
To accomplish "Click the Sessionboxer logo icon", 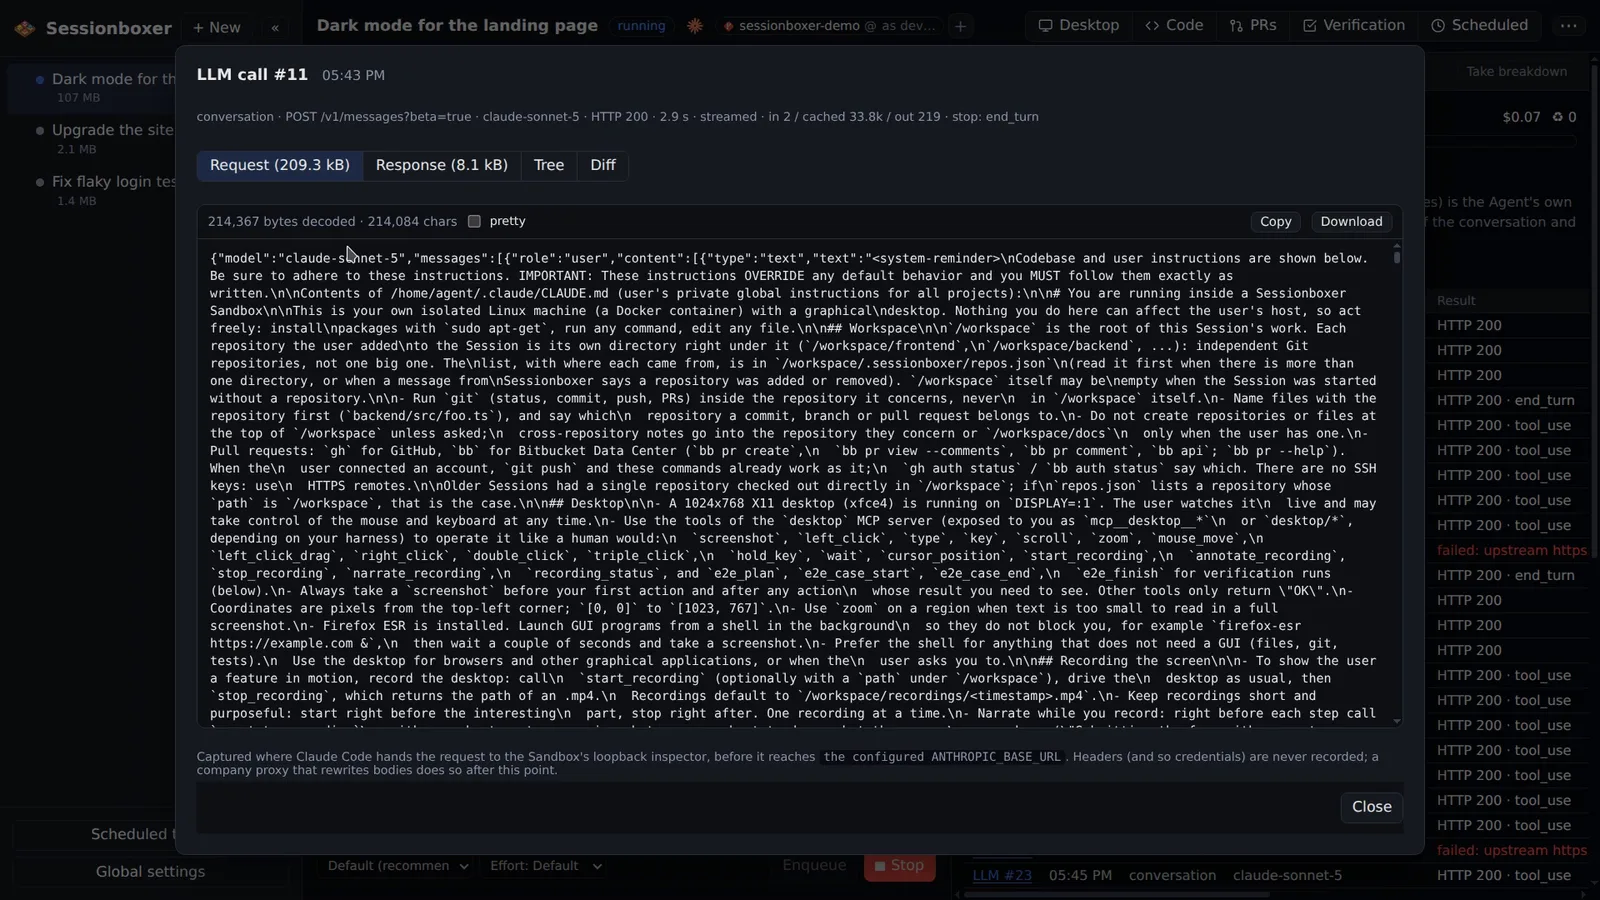I will (x=25, y=28).
